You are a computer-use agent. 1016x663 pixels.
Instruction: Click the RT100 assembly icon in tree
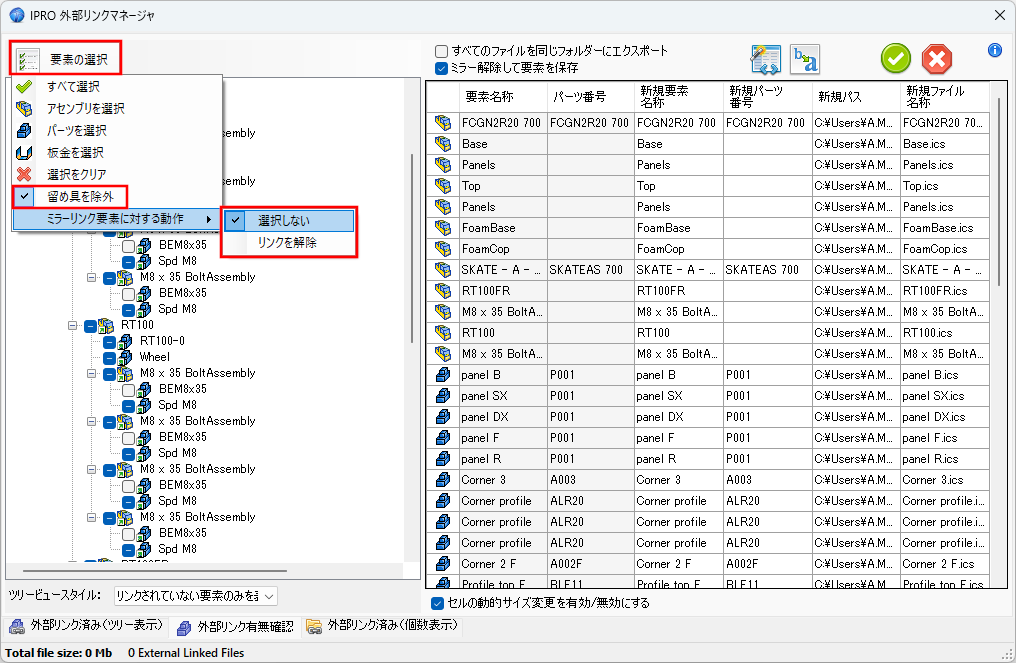coord(106,325)
